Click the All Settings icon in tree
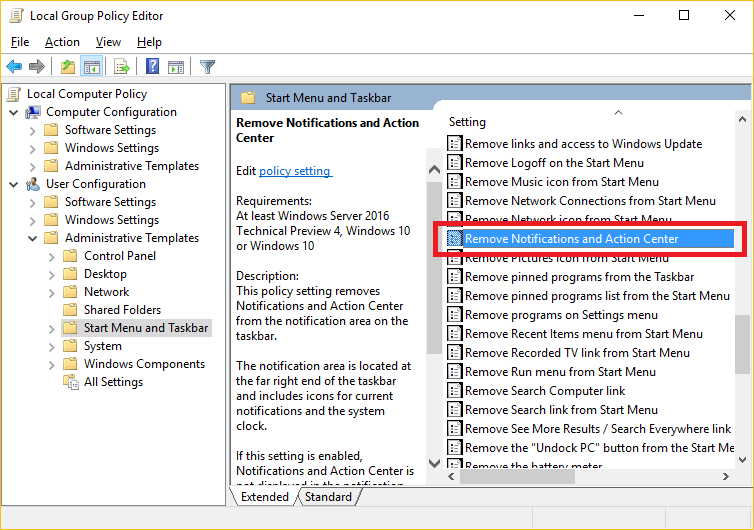This screenshot has width=754, height=530. tap(71, 382)
